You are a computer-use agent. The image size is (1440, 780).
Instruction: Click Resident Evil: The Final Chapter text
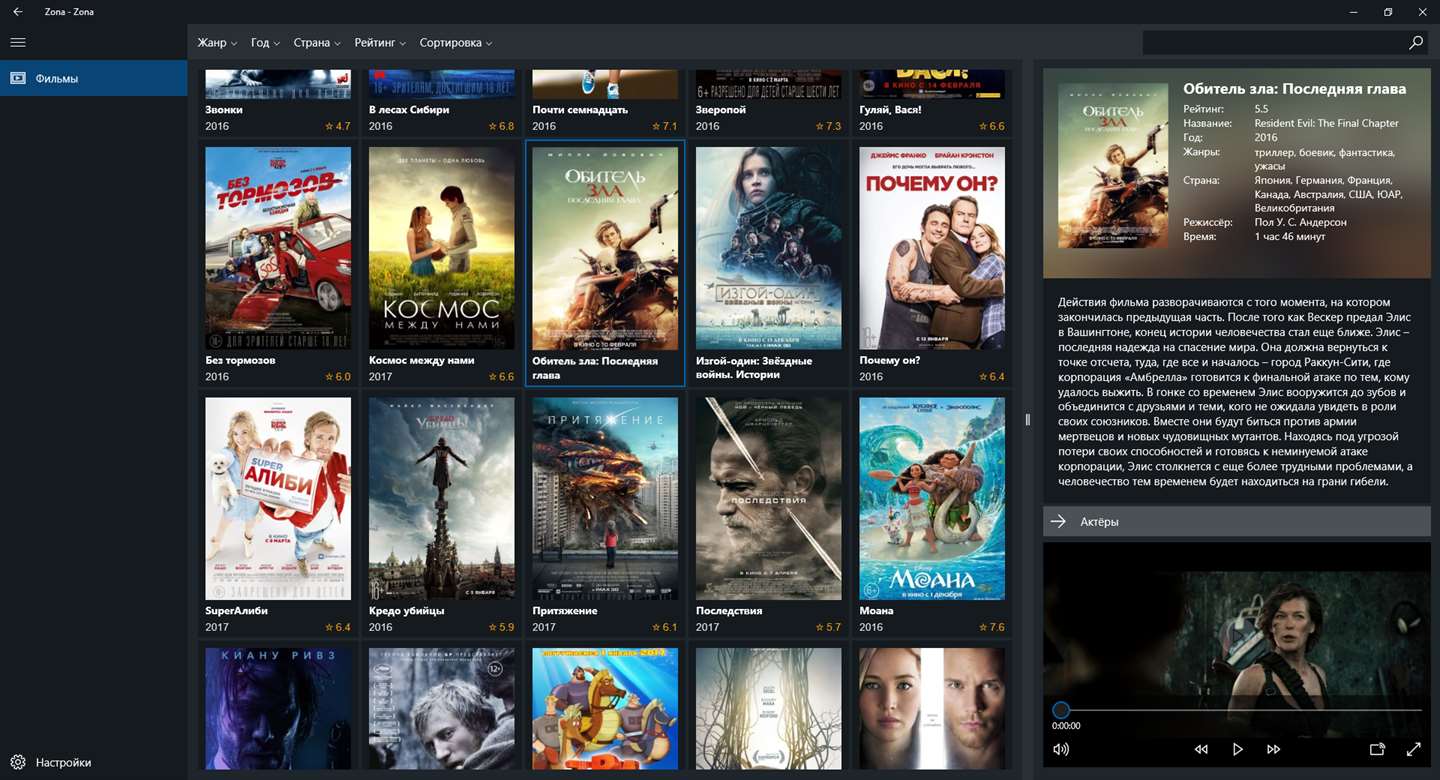[1327, 123]
